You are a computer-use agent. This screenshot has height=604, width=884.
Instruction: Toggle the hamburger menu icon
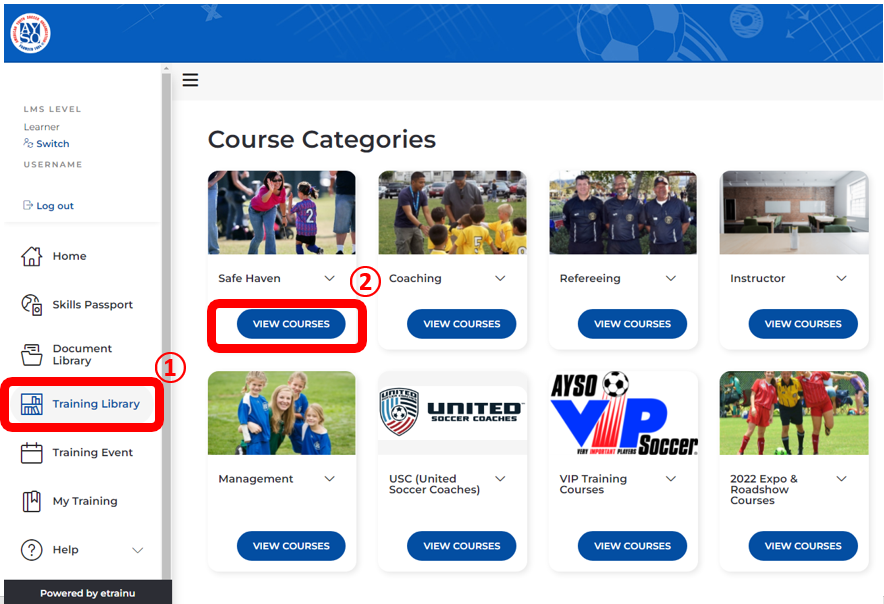tap(190, 80)
